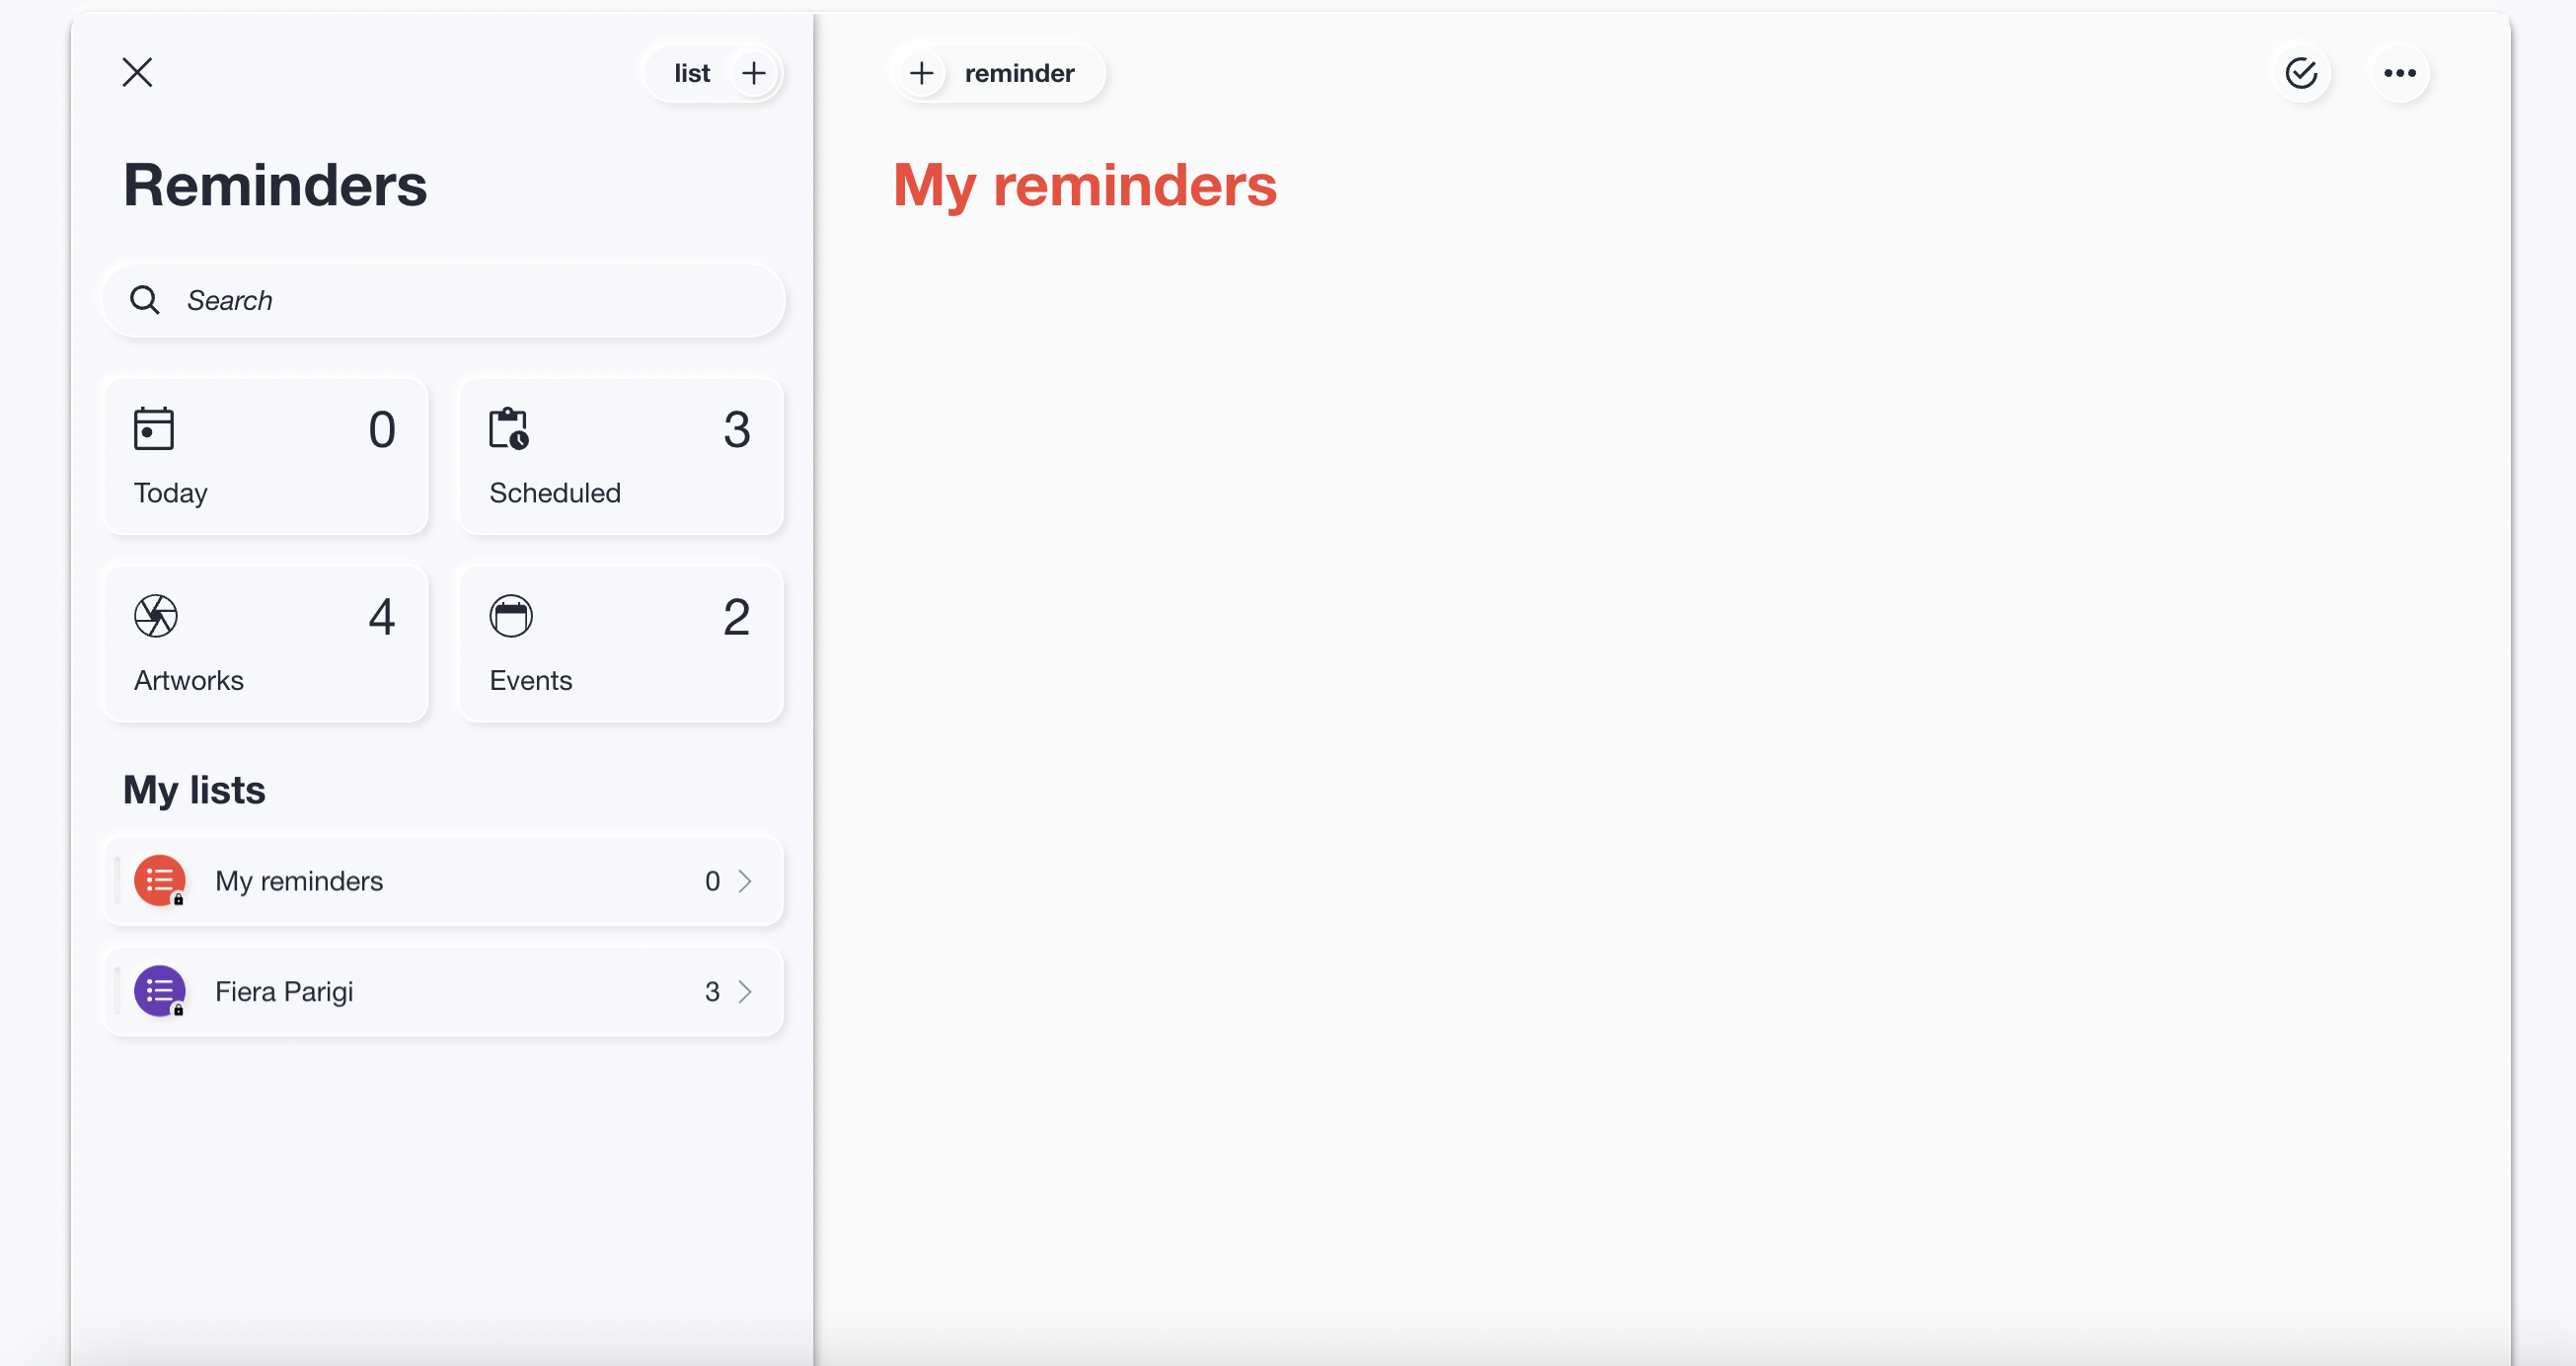Click the plus icon next to list
Screen dimensions: 2576x1366
point(754,73)
